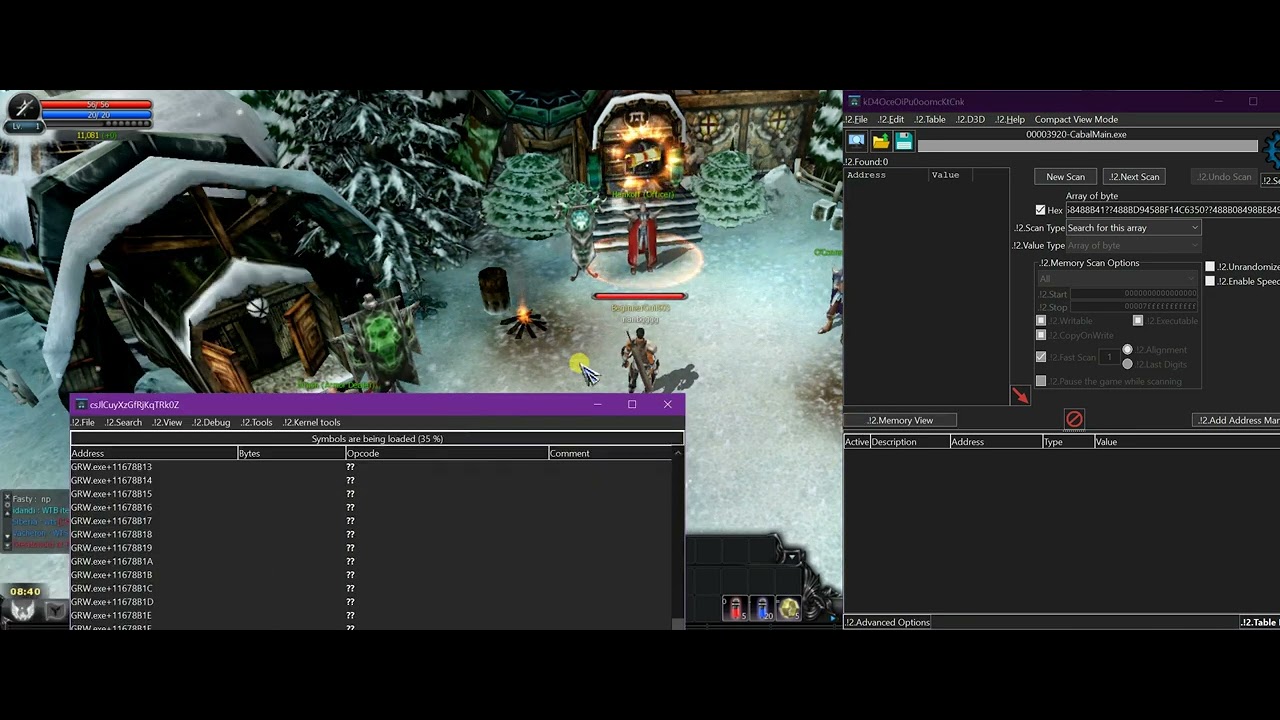Click the red player health bar
Image resolution: width=1280 pixels, height=720 pixels.
click(96, 105)
